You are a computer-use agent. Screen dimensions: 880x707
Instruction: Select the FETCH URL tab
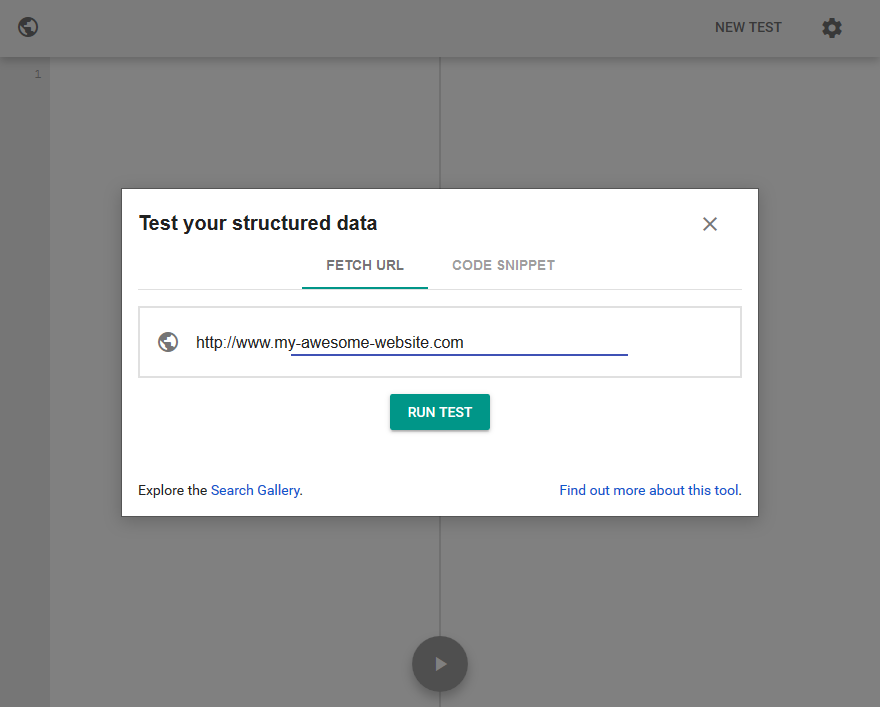pyautogui.click(x=365, y=265)
